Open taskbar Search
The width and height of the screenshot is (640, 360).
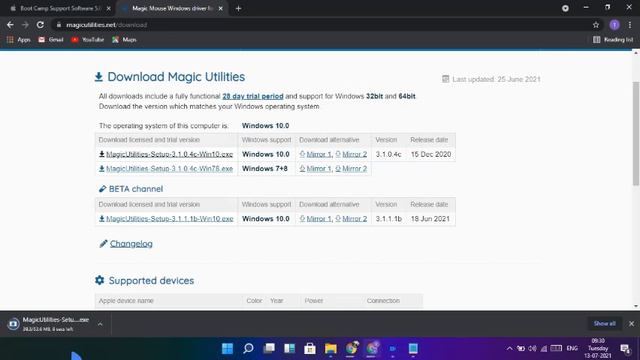(248, 349)
